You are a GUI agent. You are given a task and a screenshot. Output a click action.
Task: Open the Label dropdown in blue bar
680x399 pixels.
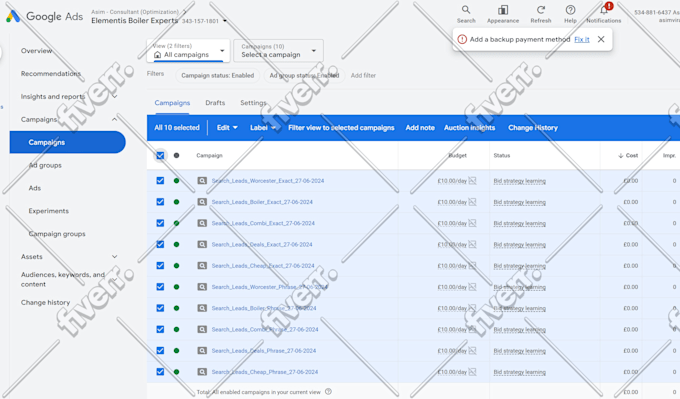click(x=263, y=128)
